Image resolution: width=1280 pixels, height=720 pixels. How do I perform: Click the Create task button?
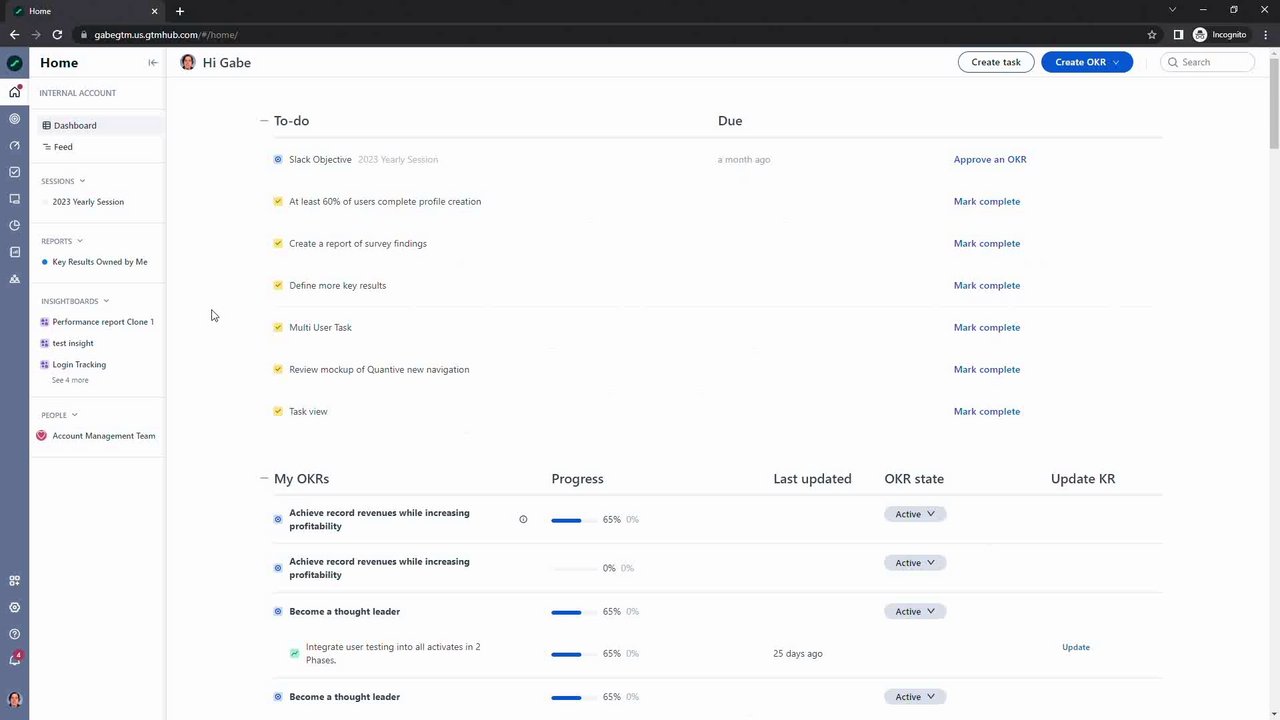996,62
